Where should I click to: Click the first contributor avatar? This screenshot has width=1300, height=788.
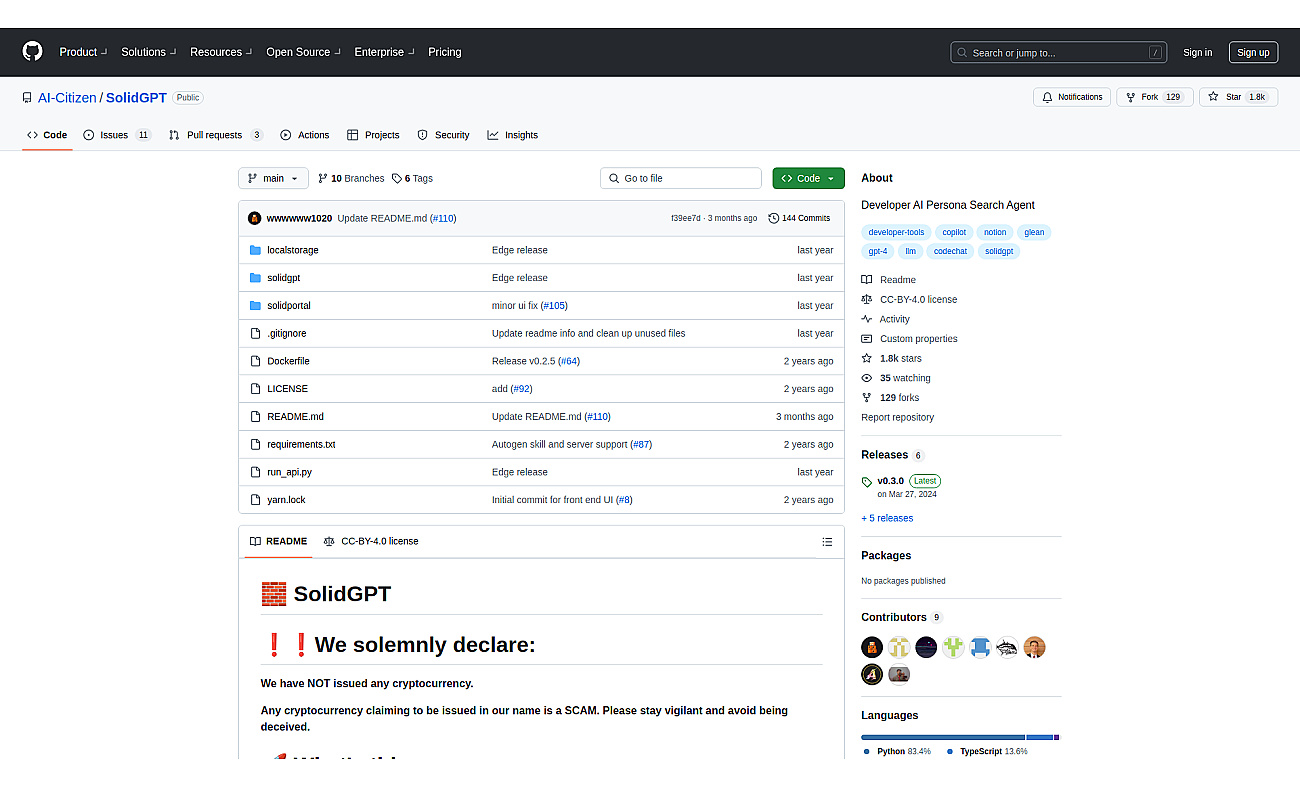click(x=872, y=647)
